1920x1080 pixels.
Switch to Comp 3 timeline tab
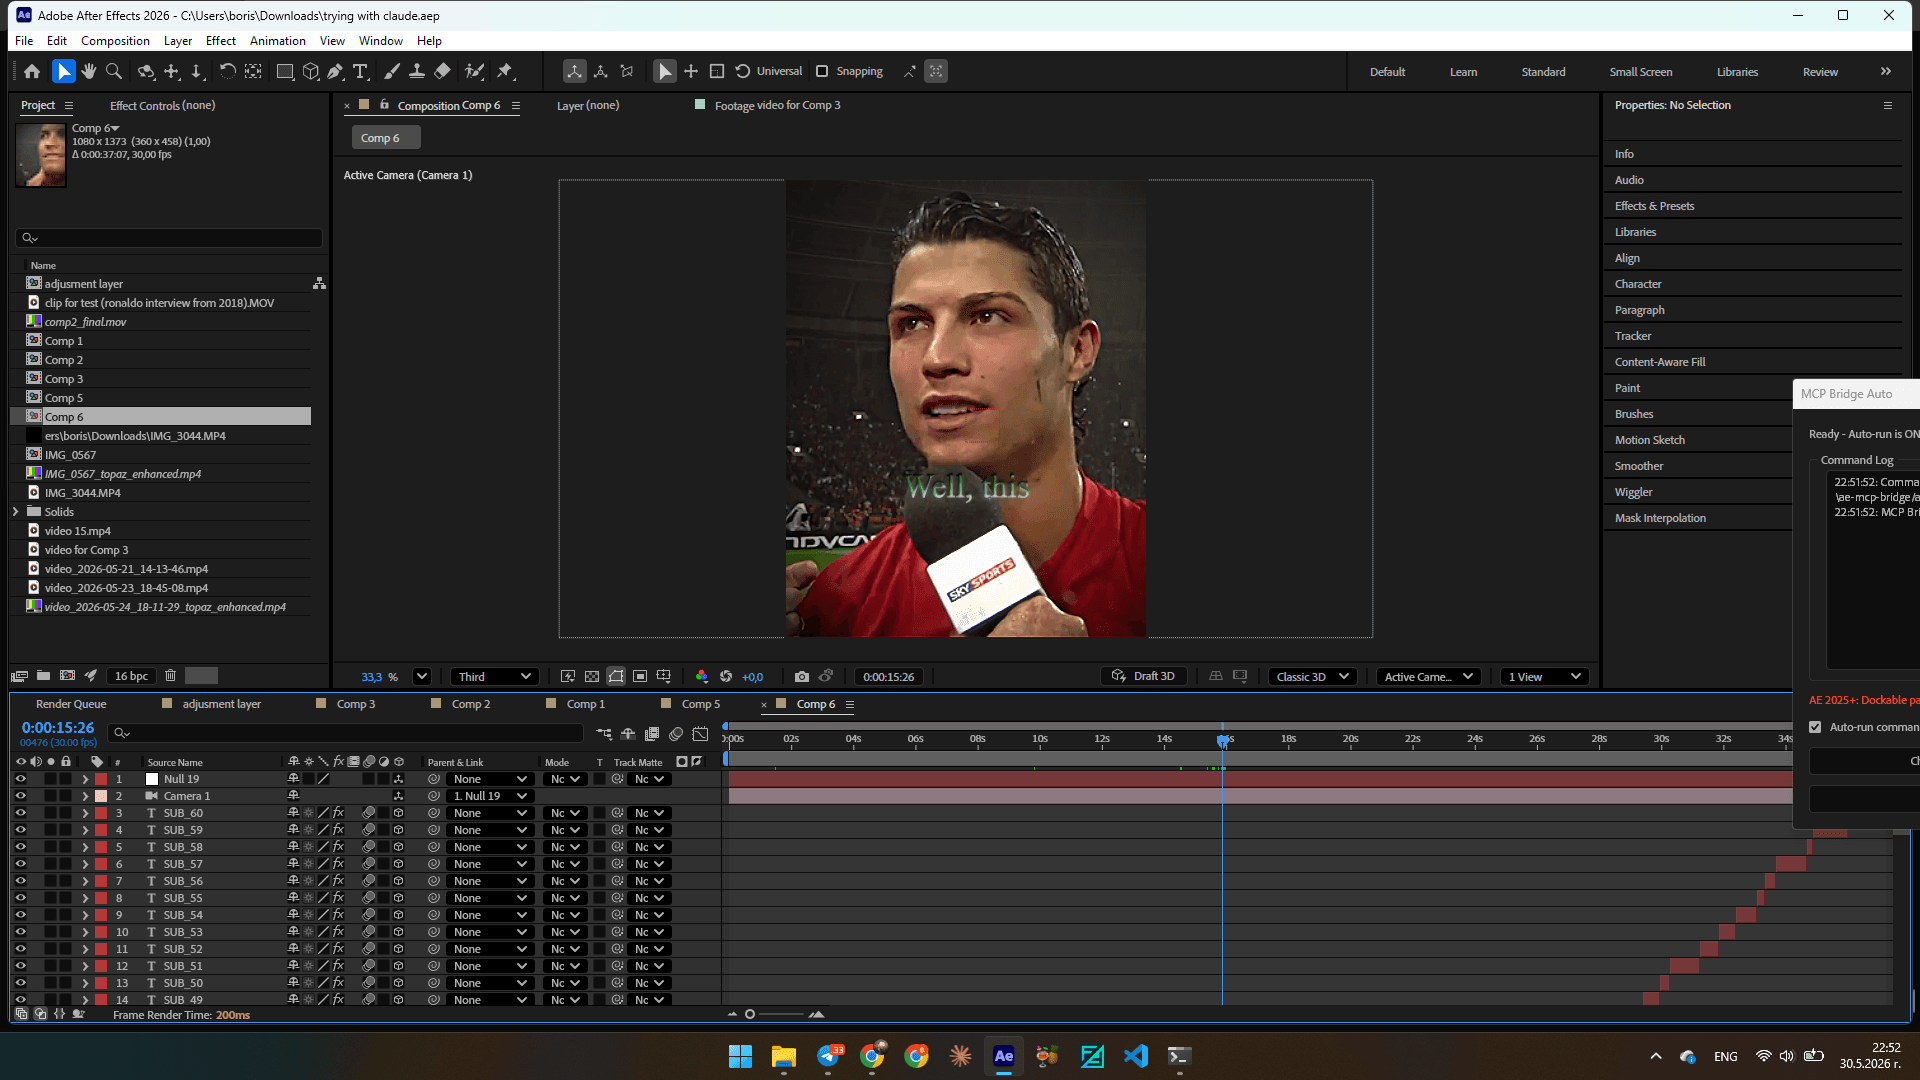coord(355,704)
